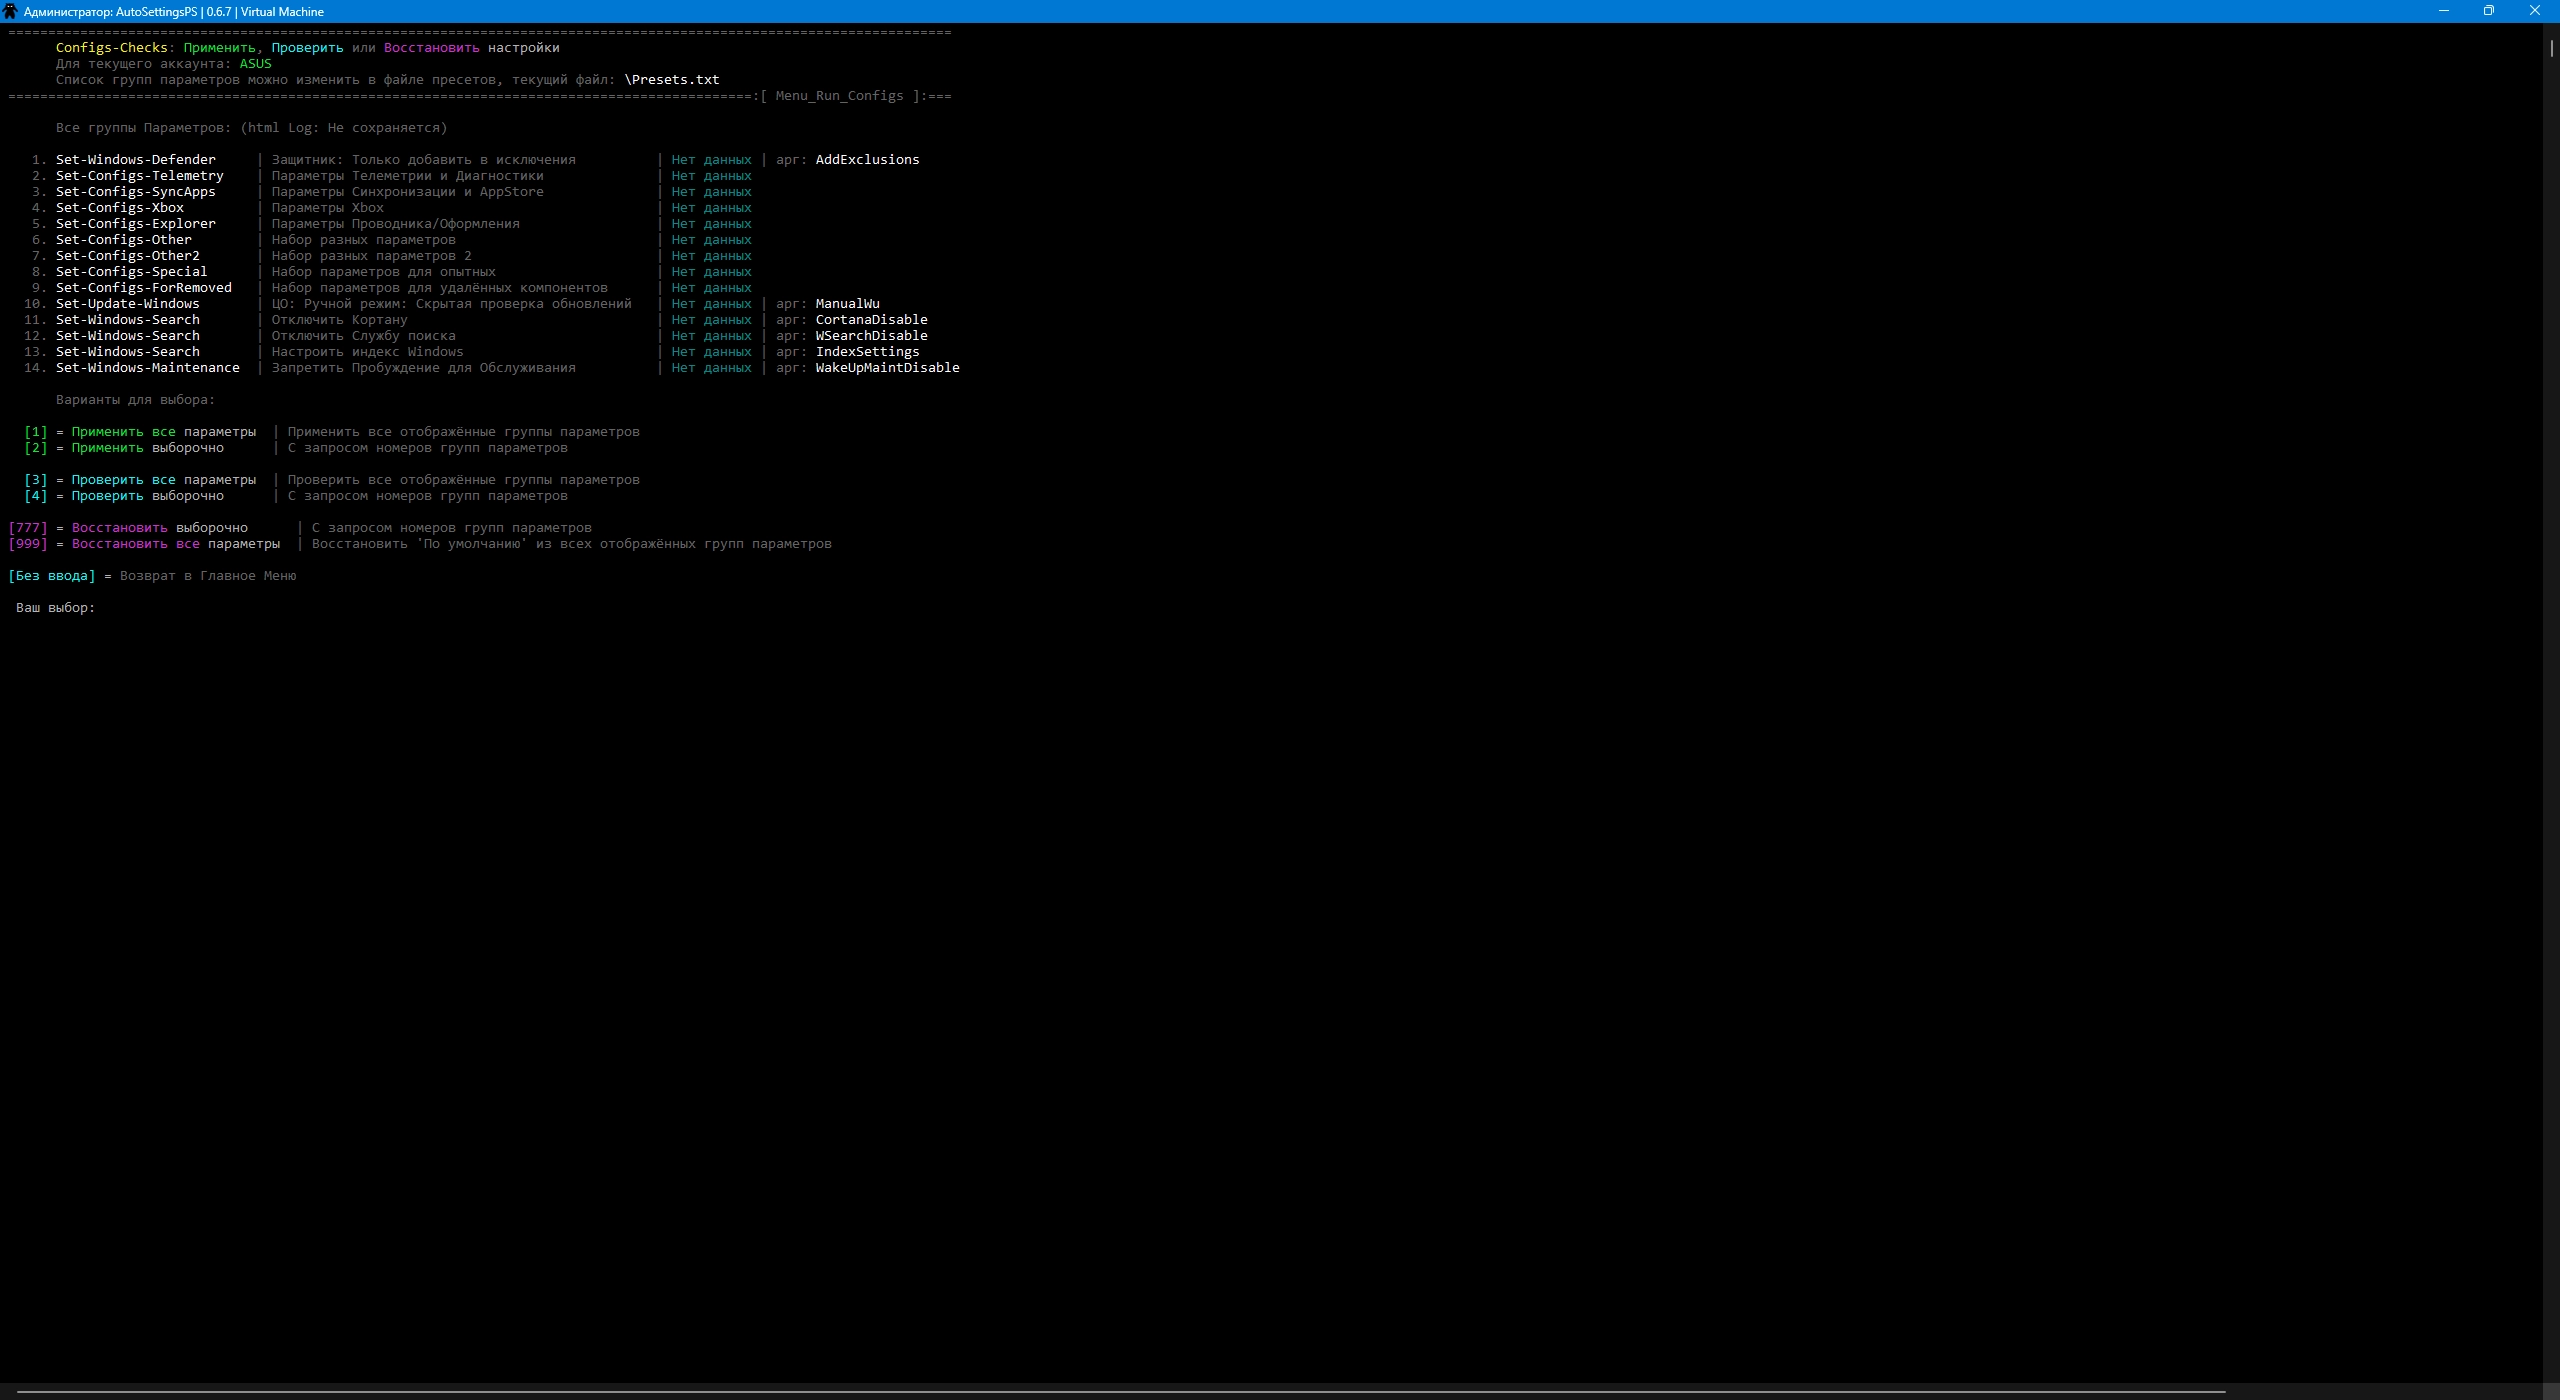Click the 'Ваш выбор:' input prompt line

tap(56, 608)
